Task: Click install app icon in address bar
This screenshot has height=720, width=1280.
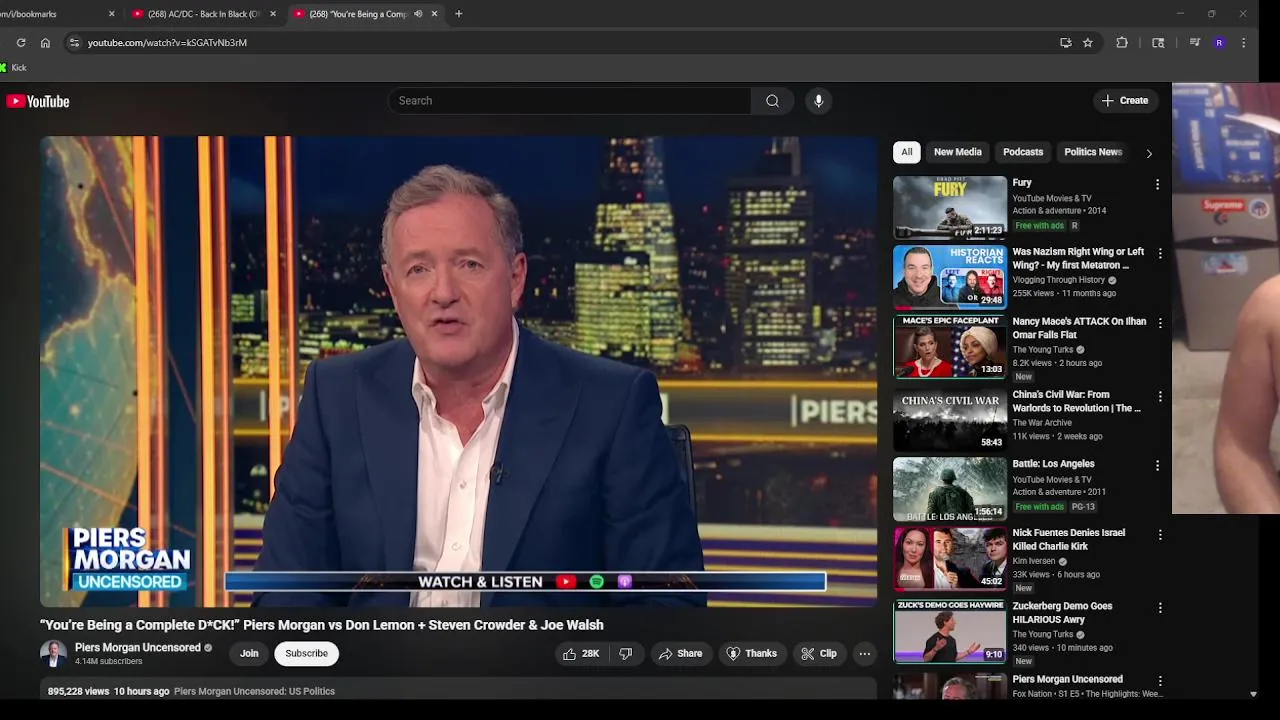Action: pos(1066,43)
